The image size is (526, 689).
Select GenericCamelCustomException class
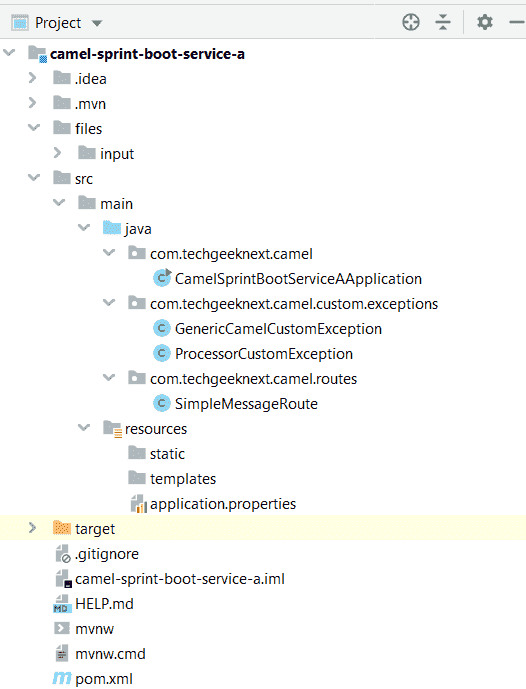coord(278,329)
